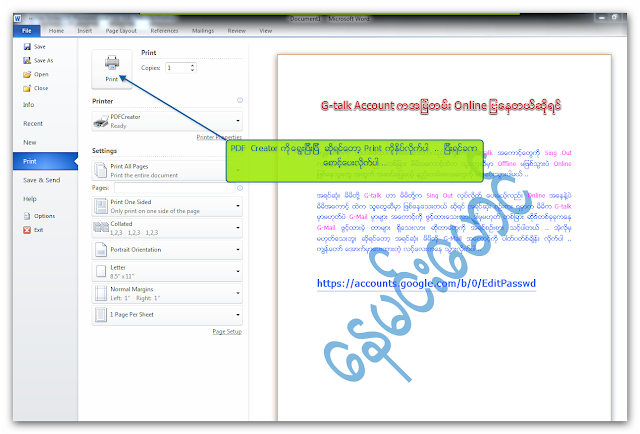The image size is (640, 434).
Task: Select Print in the backstage menu
Action: 45,161
